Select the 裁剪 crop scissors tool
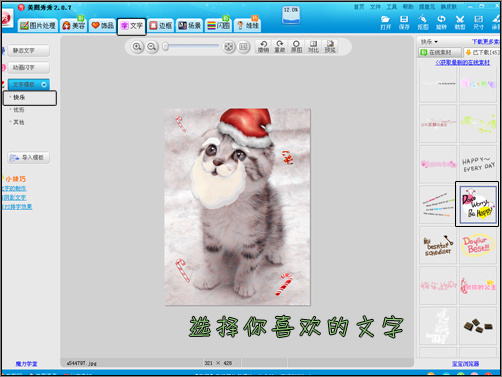This screenshot has height=377, width=502. coord(460,23)
